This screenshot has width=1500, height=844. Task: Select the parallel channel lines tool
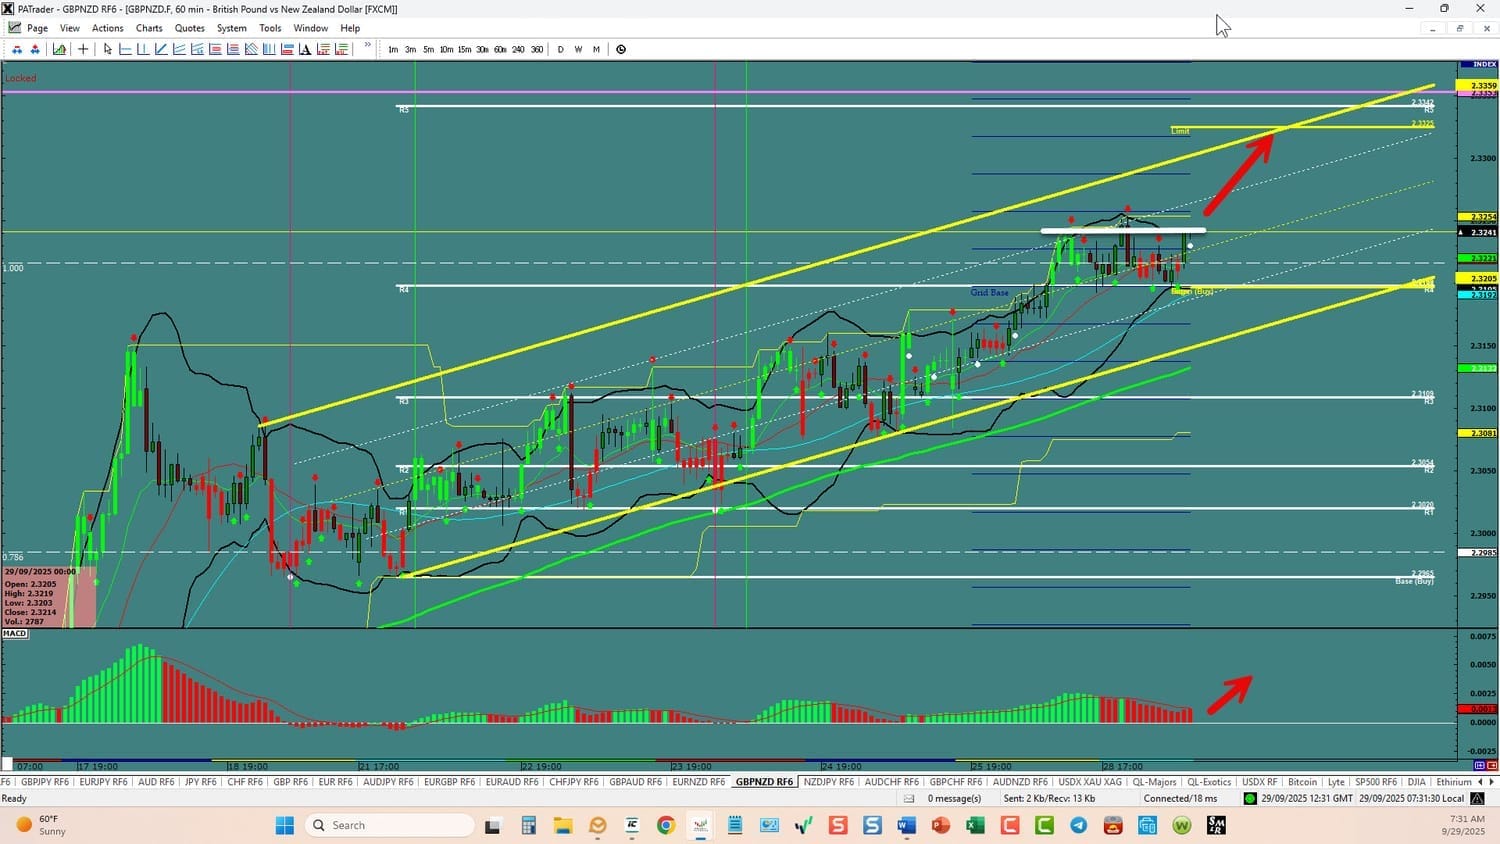[179, 49]
